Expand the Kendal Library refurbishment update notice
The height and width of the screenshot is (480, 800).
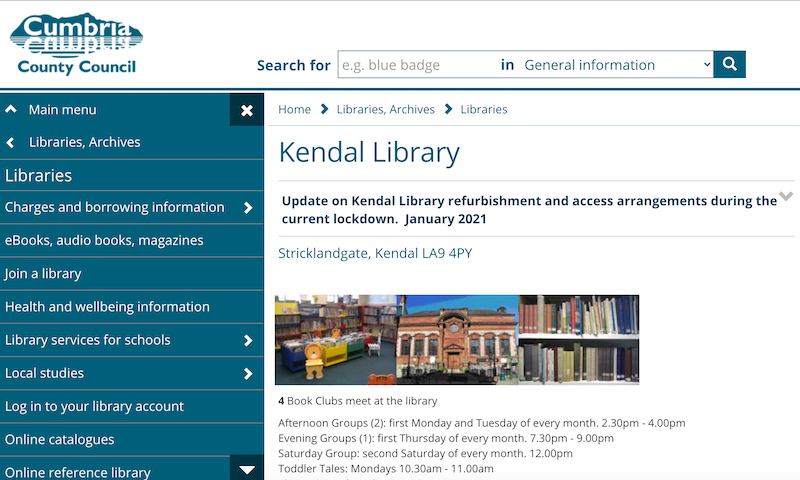[785, 197]
